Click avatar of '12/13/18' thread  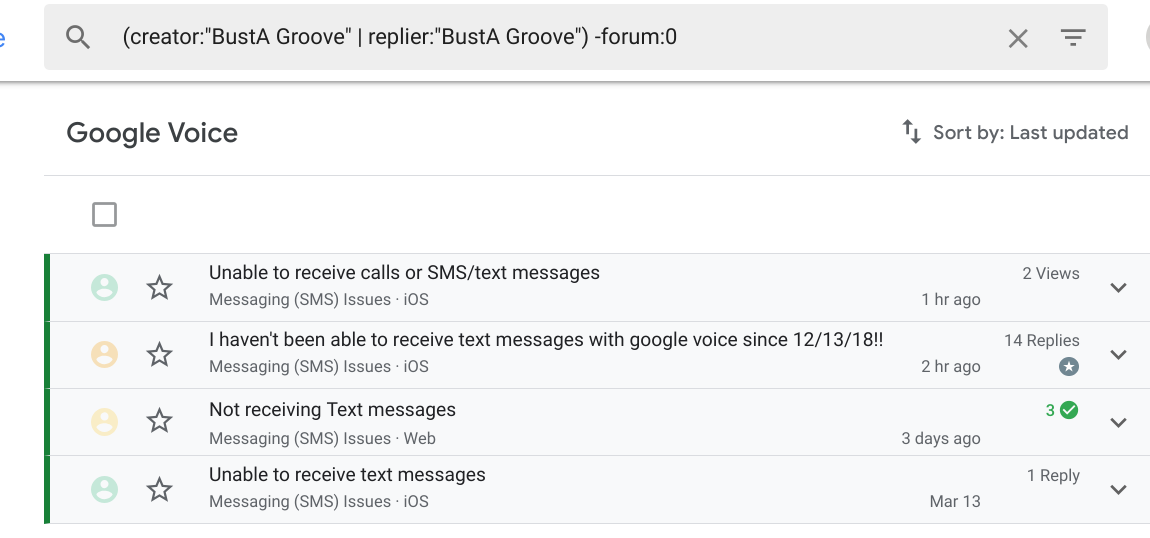[x=104, y=355]
